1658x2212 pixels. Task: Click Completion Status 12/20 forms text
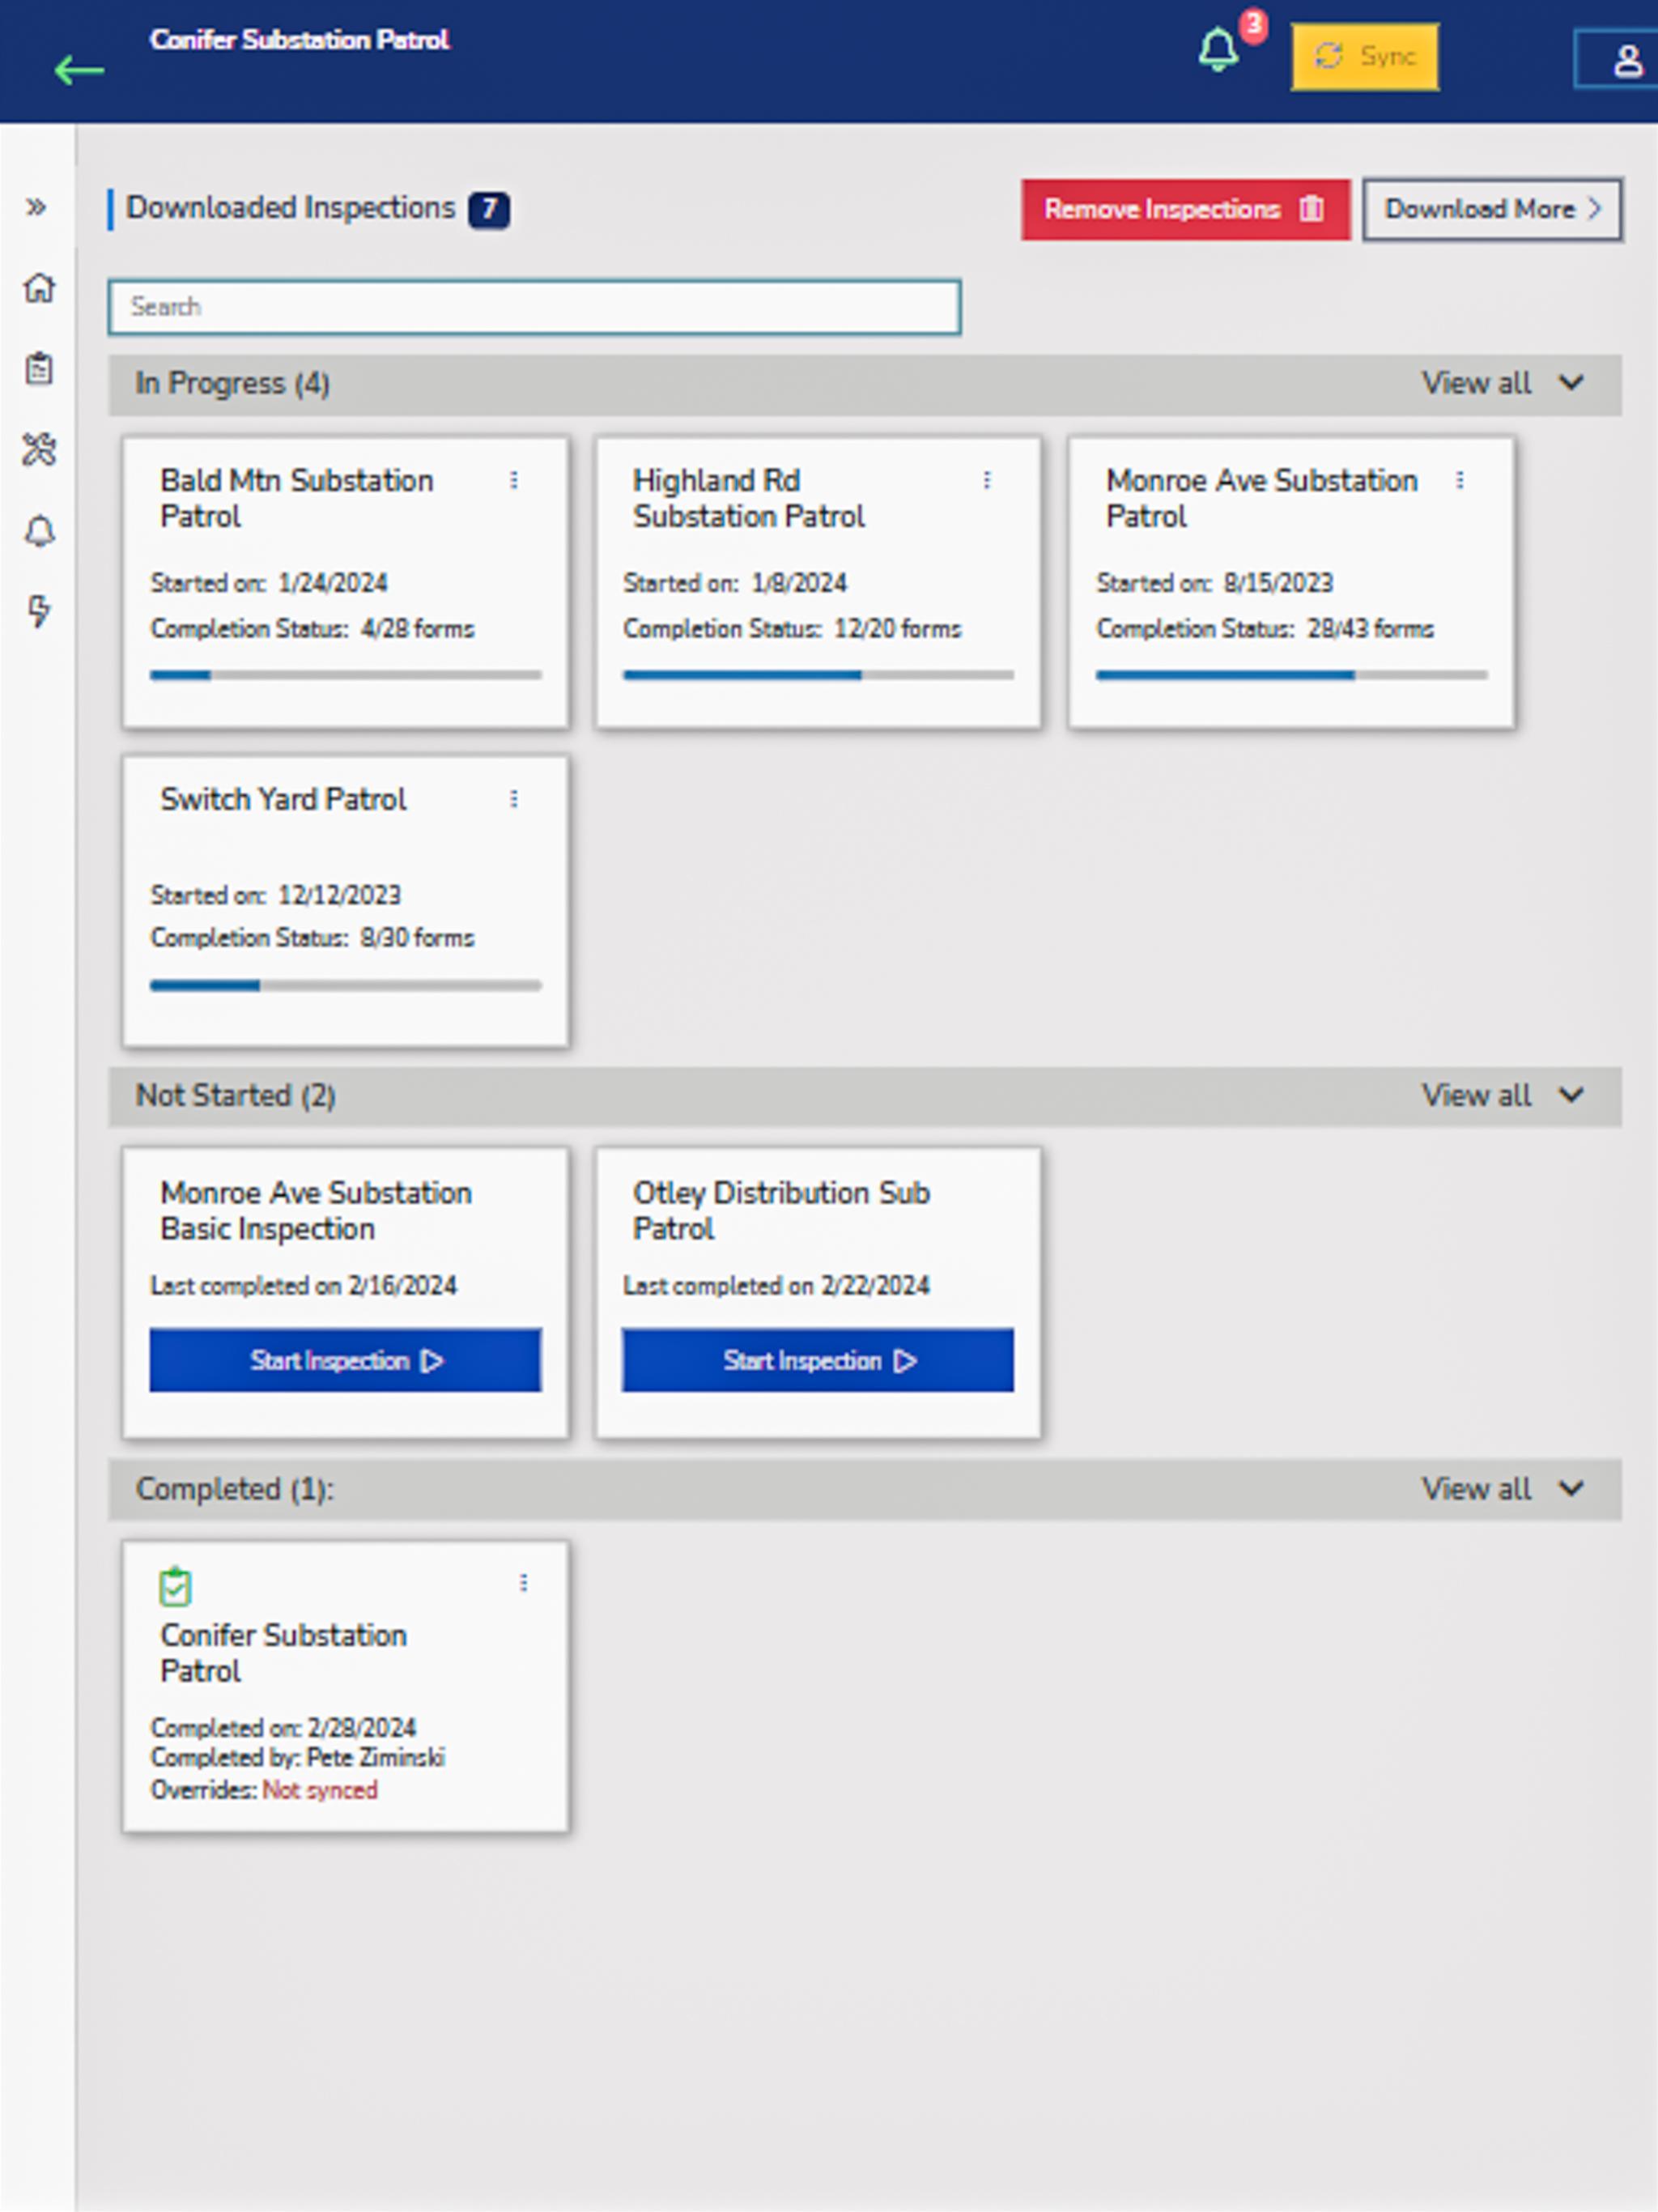792,629
